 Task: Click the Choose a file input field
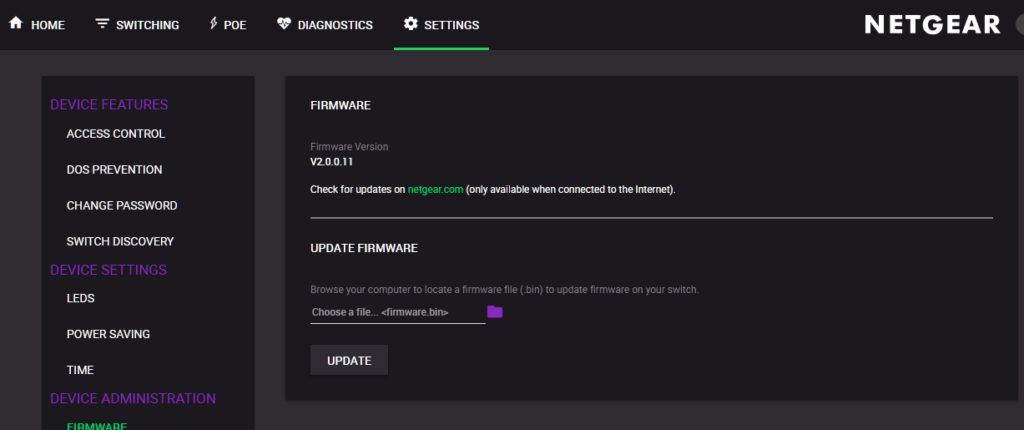398,312
